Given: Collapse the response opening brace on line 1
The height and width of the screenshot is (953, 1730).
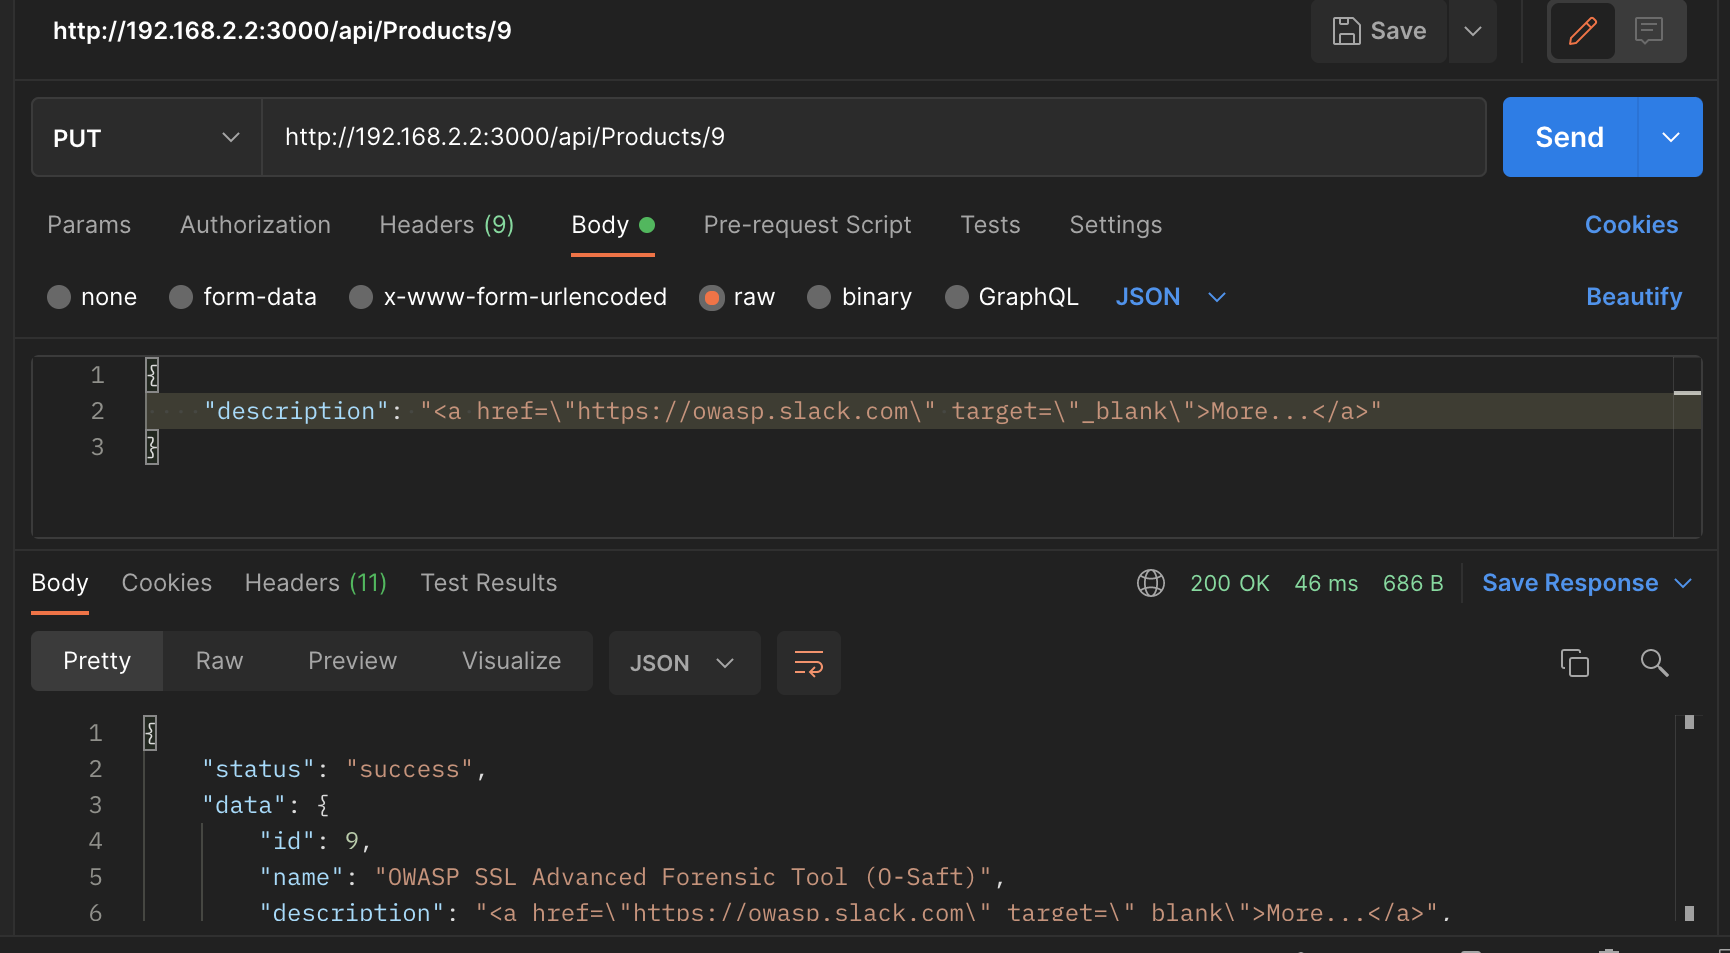Looking at the screenshot, I should [x=150, y=733].
